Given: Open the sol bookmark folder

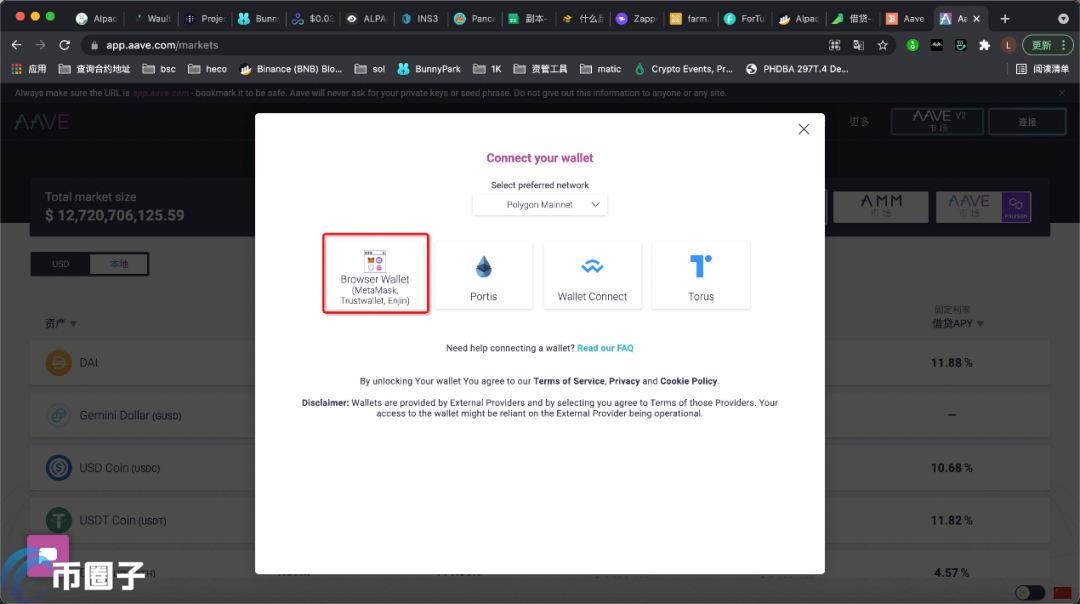Looking at the screenshot, I should [x=370, y=69].
